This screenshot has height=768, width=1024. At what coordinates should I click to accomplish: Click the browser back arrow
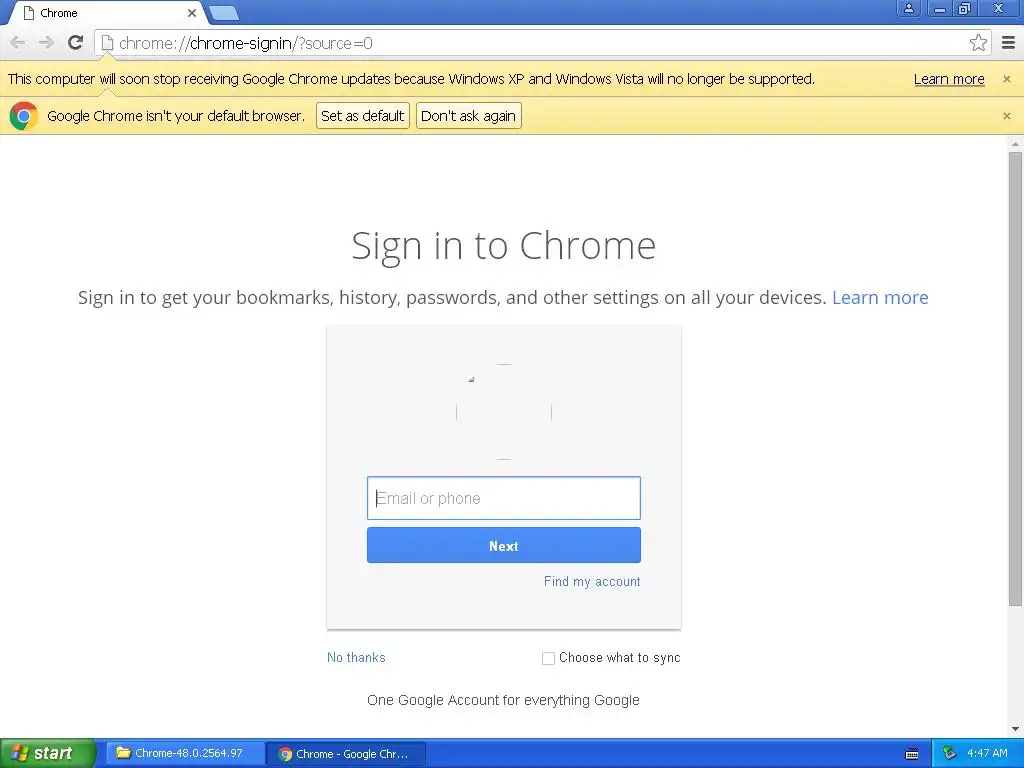click(x=18, y=43)
